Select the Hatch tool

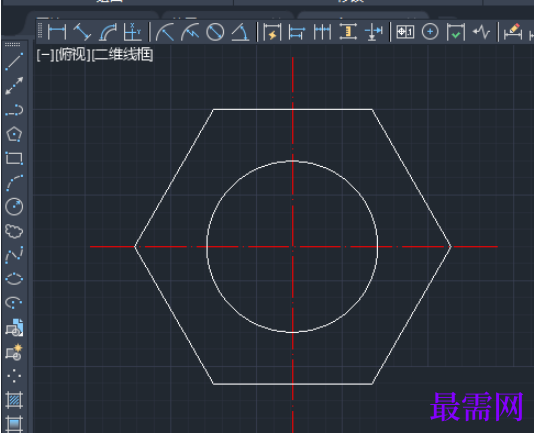[14, 400]
